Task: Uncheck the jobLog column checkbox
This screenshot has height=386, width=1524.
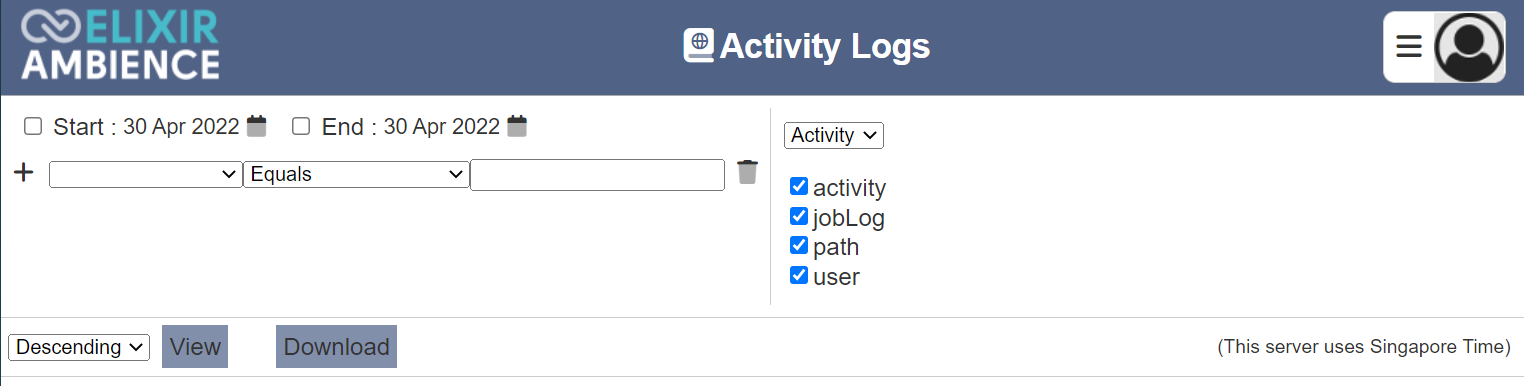Action: click(799, 216)
